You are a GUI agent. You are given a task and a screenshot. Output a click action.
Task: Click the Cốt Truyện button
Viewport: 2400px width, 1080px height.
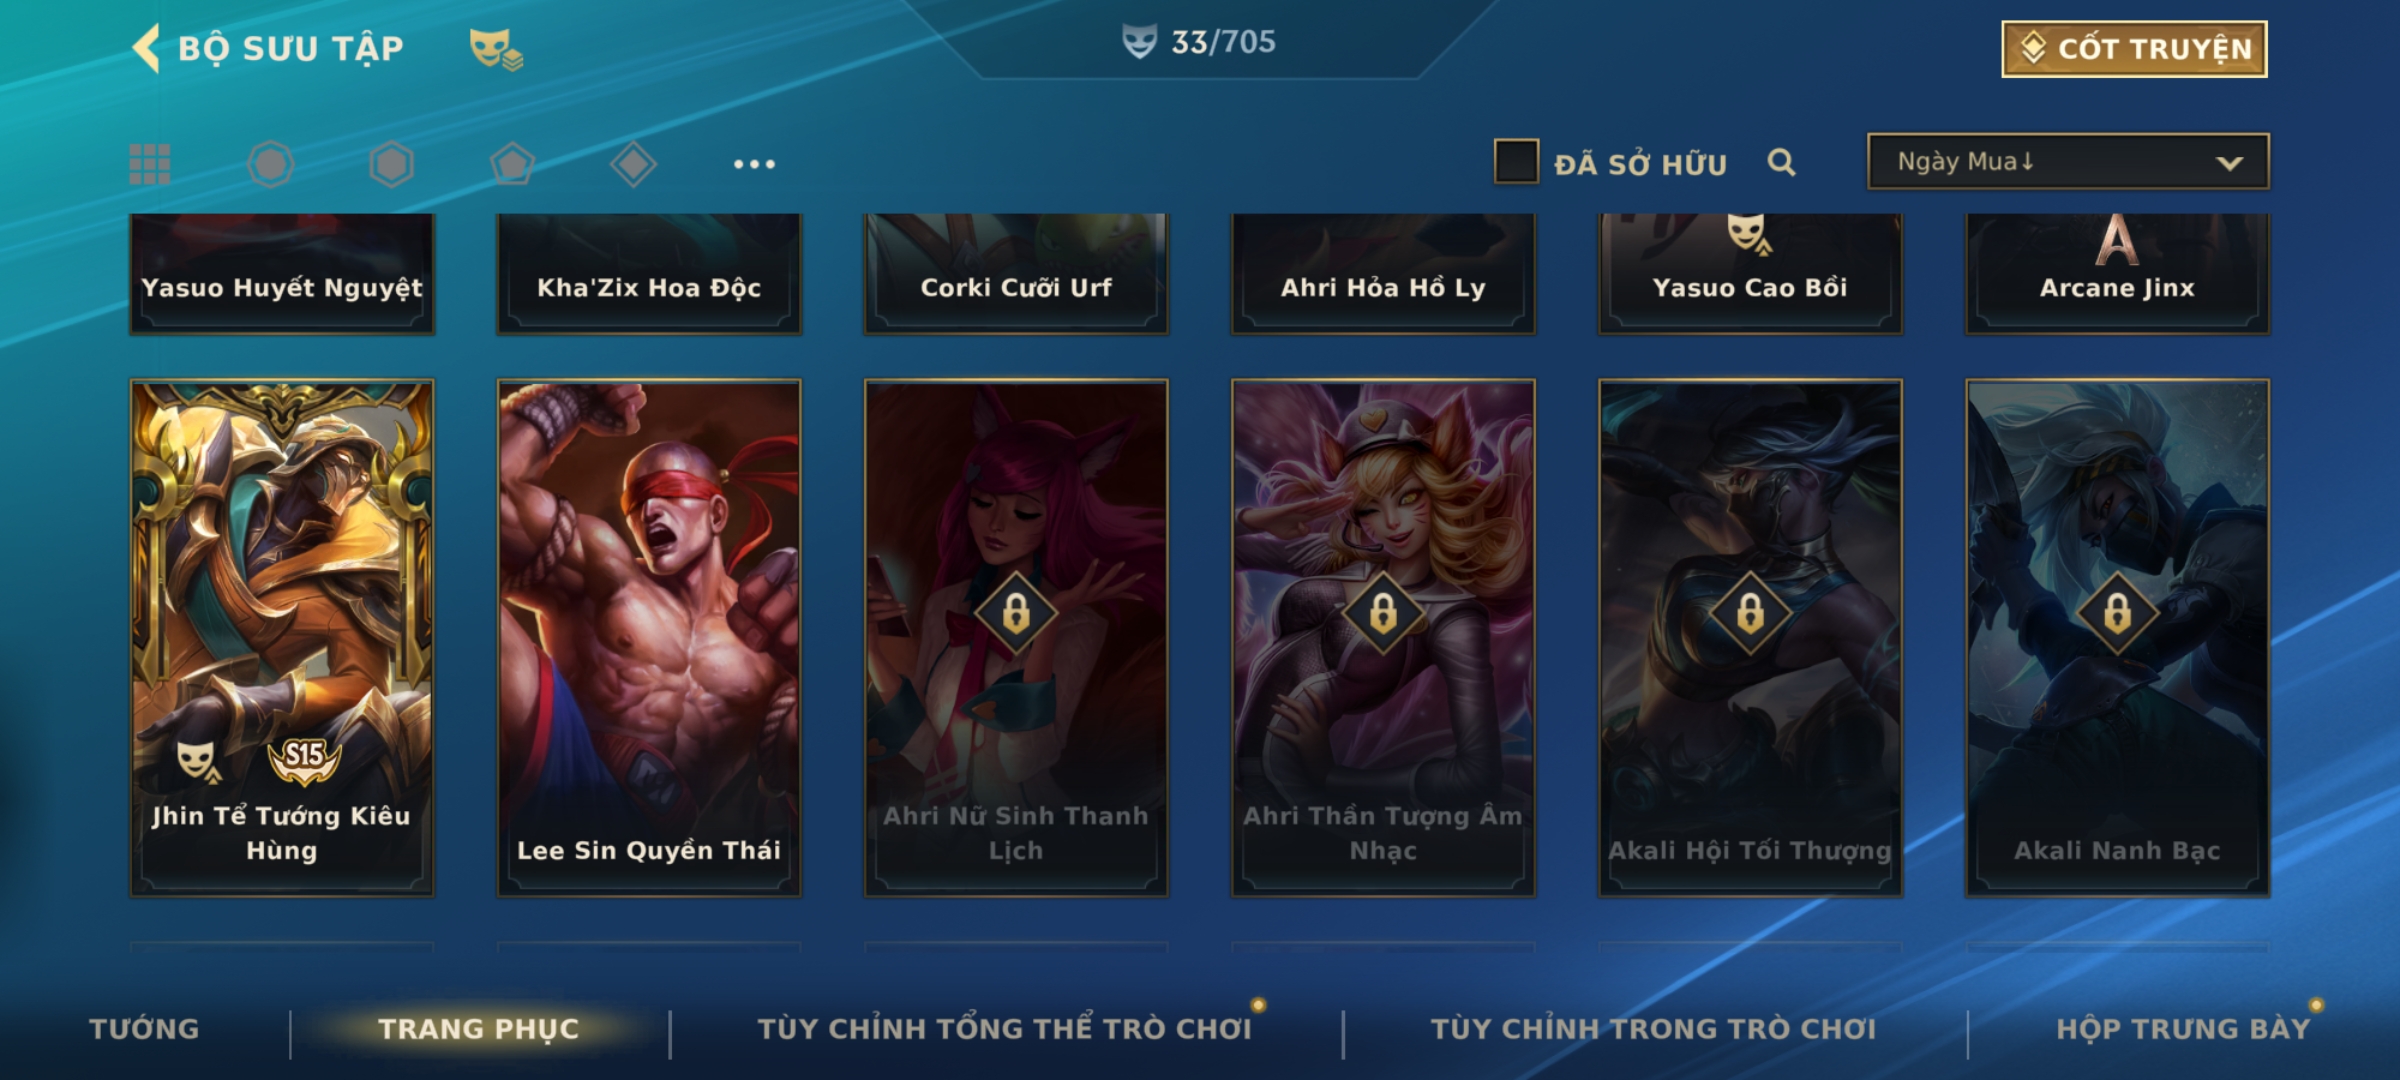[2134, 49]
